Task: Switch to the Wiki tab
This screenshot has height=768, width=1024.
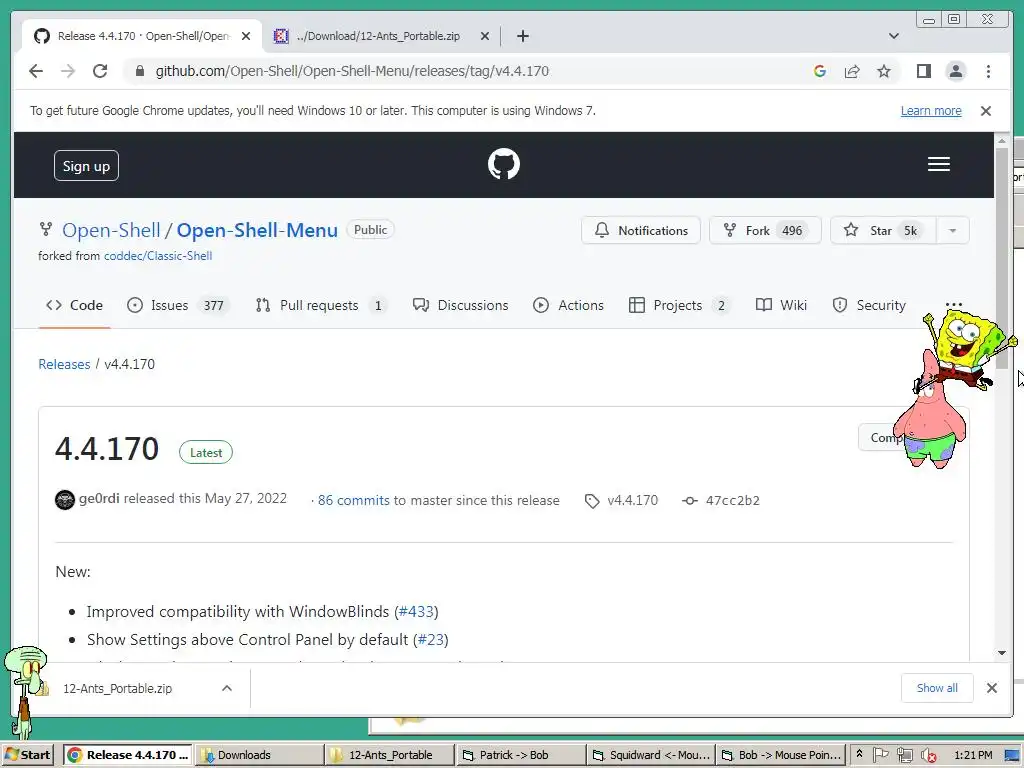Action: pyautogui.click(x=781, y=305)
